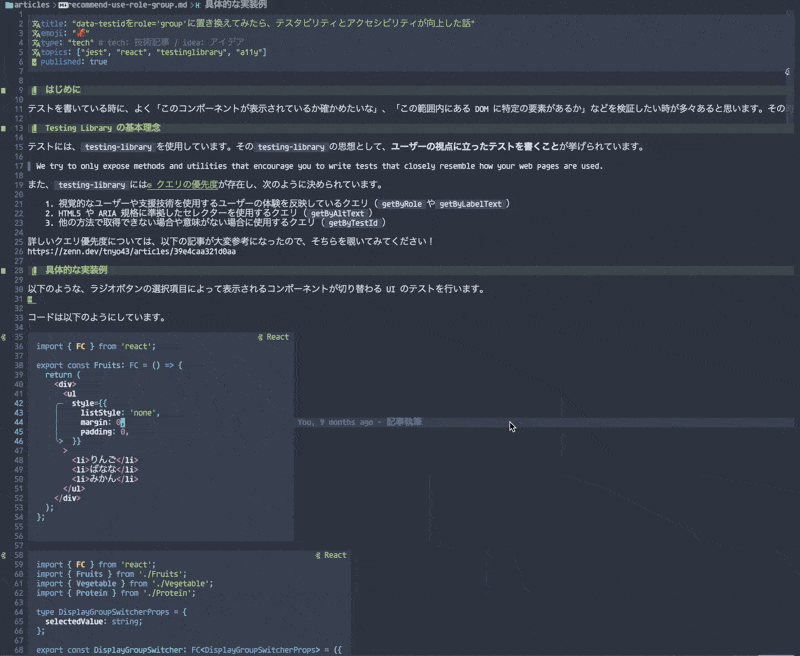Image resolution: width=800 pixels, height=656 pixels.
Task: Click the heading symbol icon in breadcrumb
Action: pyautogui.click(x=197, y=6)
